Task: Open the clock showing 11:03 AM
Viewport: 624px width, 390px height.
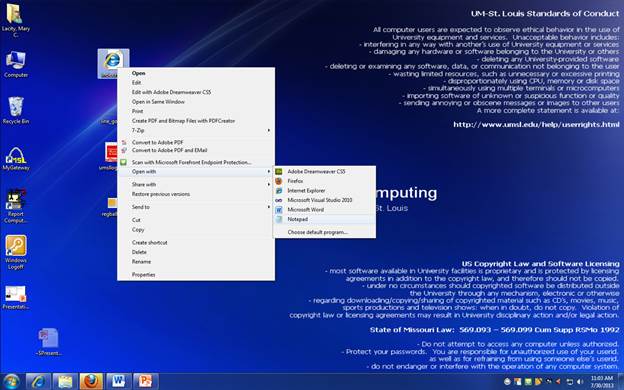Action: 601,381
